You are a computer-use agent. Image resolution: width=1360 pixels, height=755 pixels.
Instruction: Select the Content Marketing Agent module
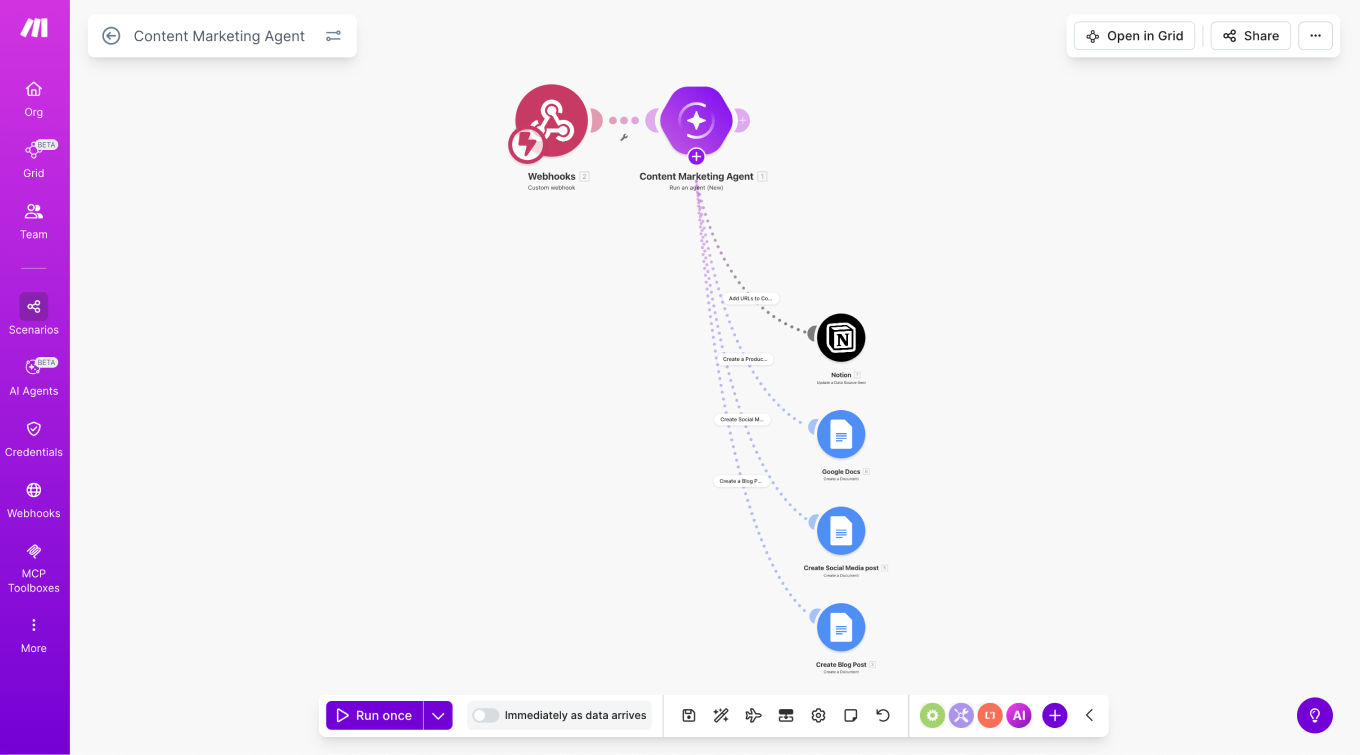click(x=697, y=121)
